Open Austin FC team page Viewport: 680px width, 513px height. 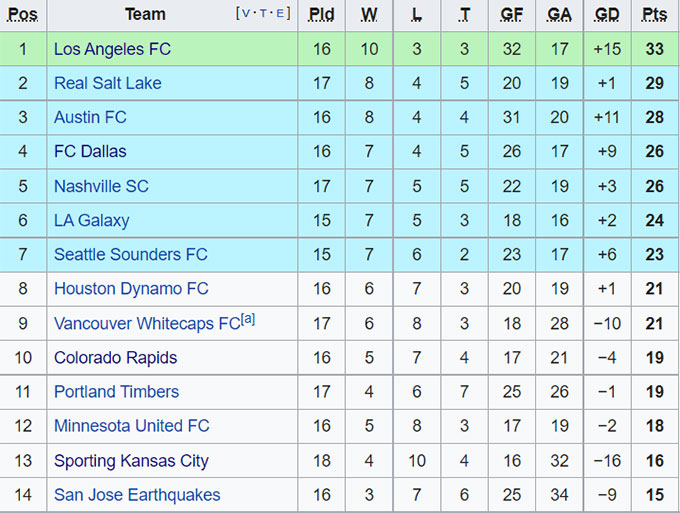coord(90,117)
